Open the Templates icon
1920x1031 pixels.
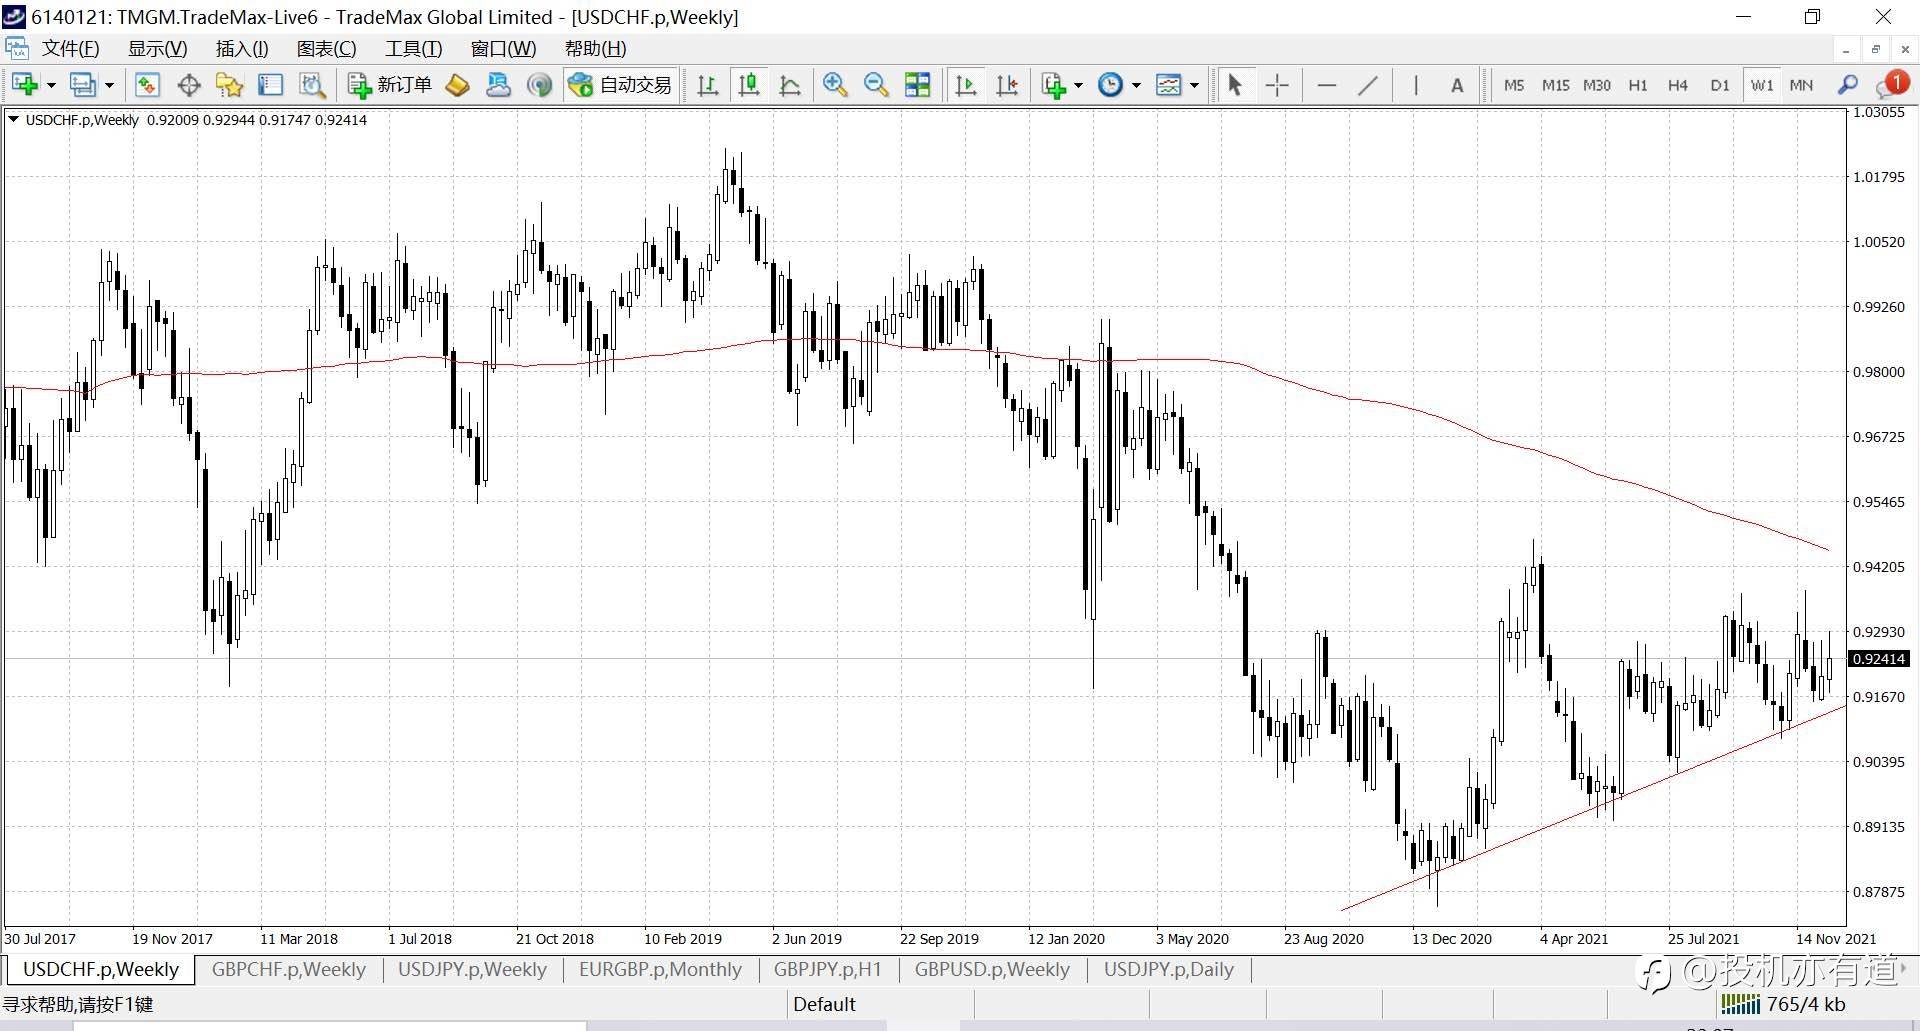coord(1168,85)
